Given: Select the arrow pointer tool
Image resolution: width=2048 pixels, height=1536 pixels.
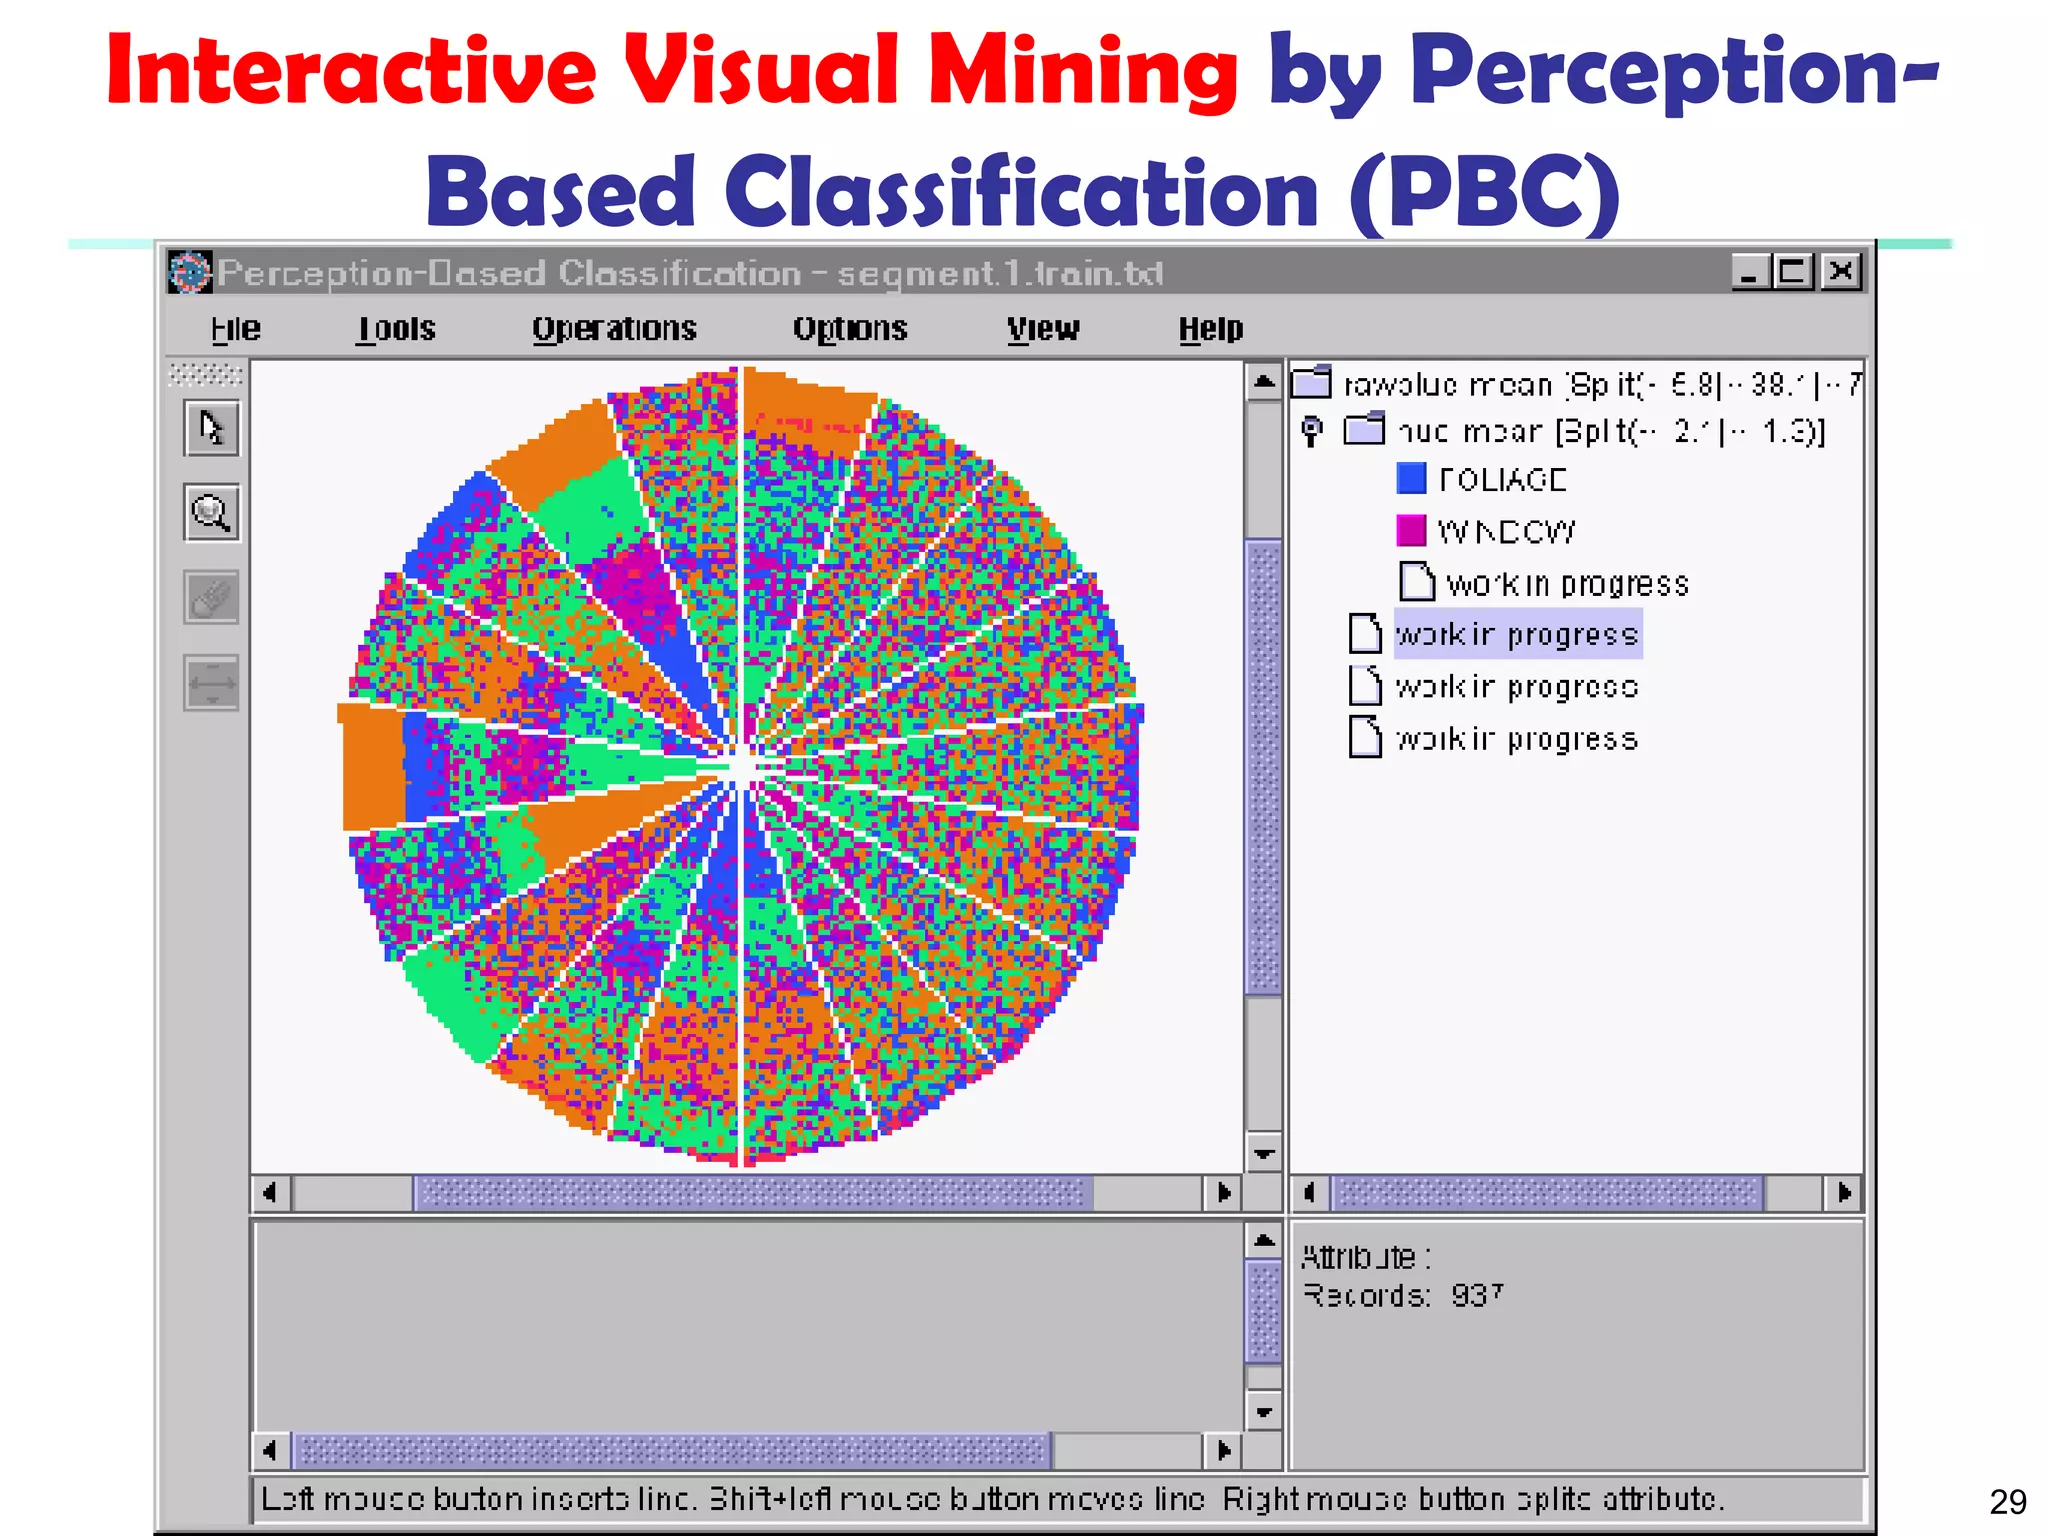Looking at the screenshot, I should coord(211,428).
